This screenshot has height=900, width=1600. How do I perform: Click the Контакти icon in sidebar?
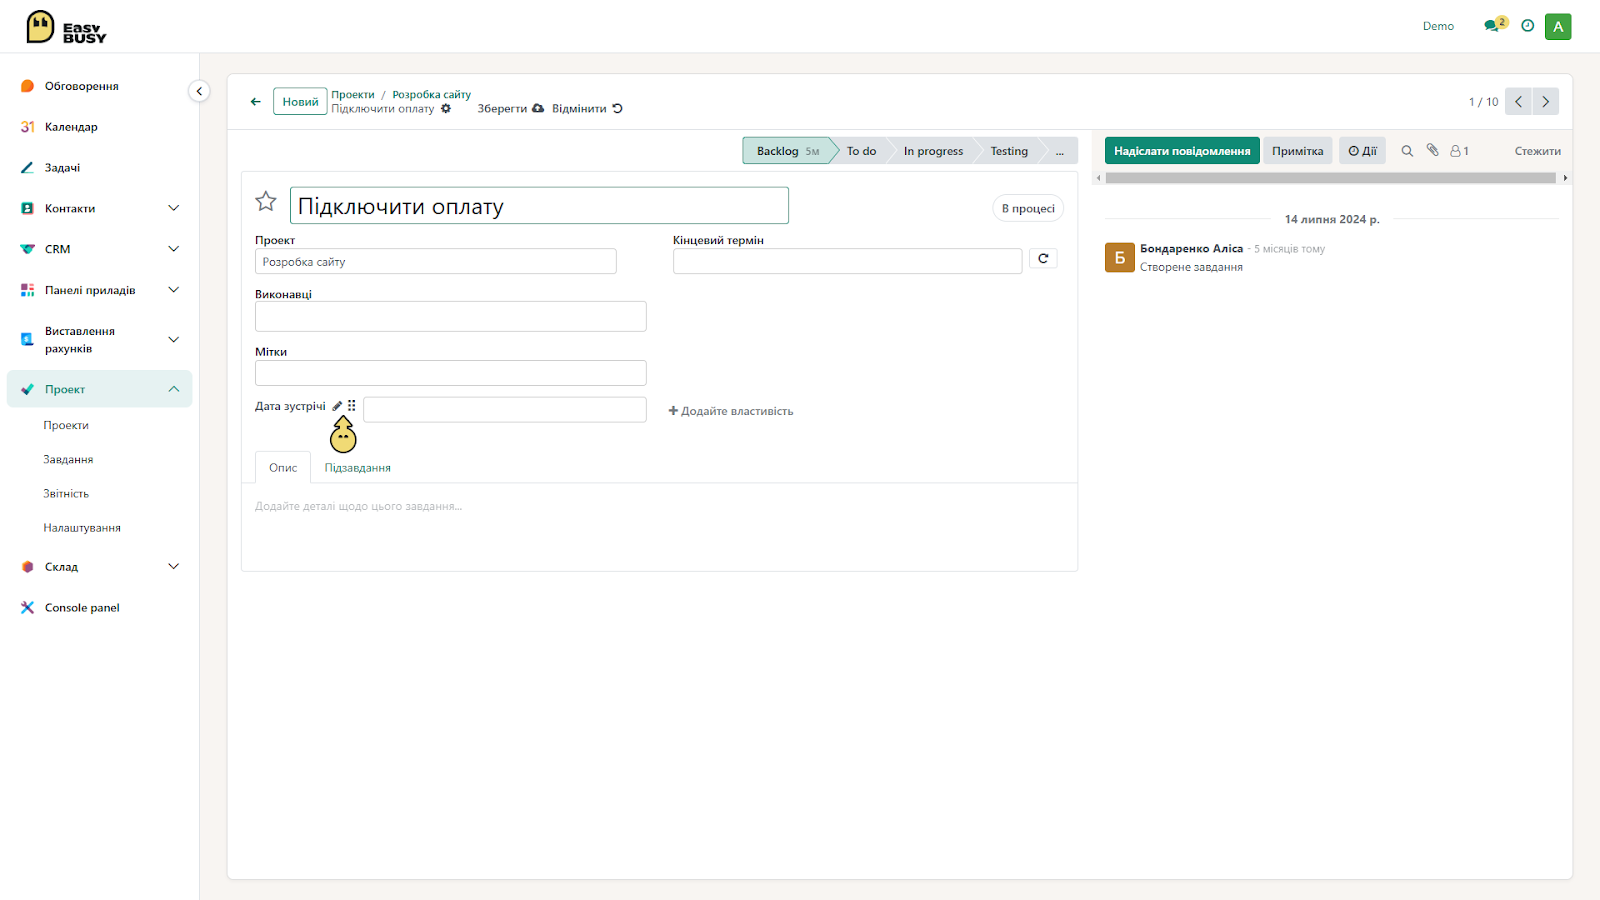point(27,209)
